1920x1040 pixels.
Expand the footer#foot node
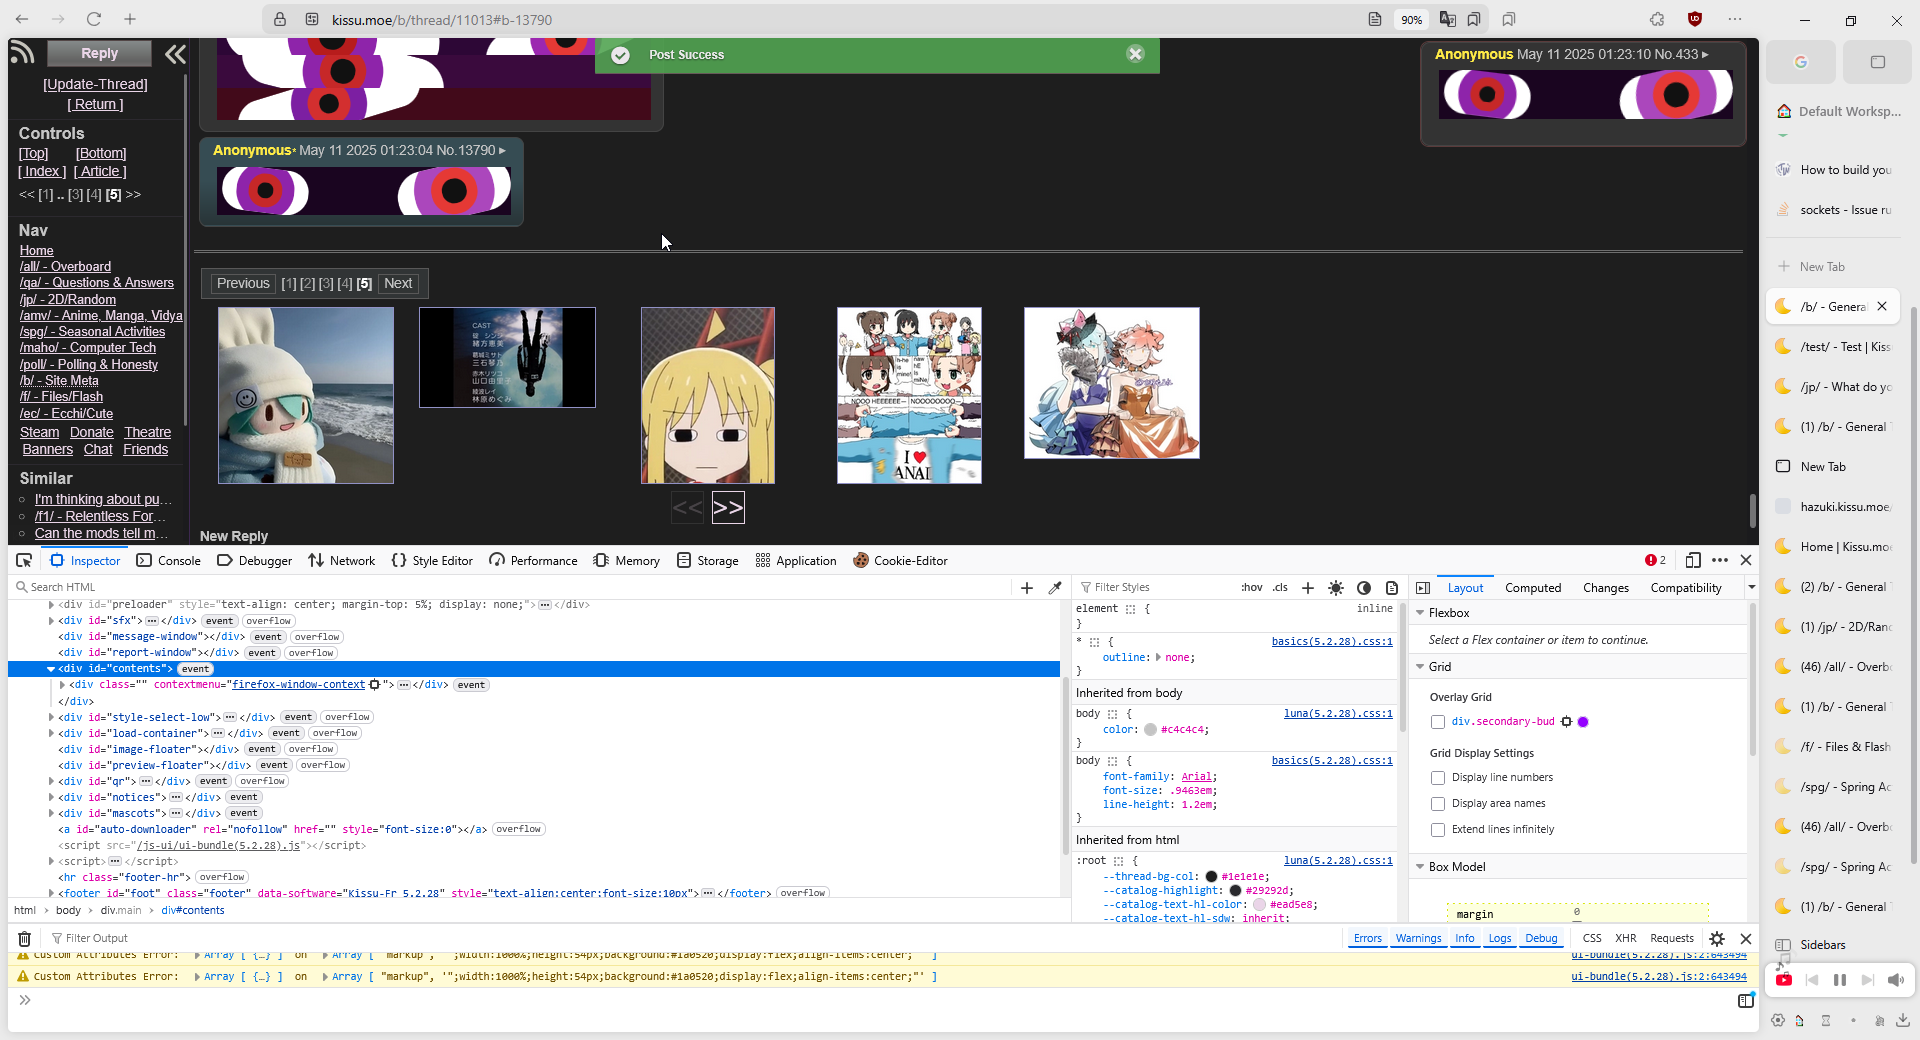click(51, 894)
